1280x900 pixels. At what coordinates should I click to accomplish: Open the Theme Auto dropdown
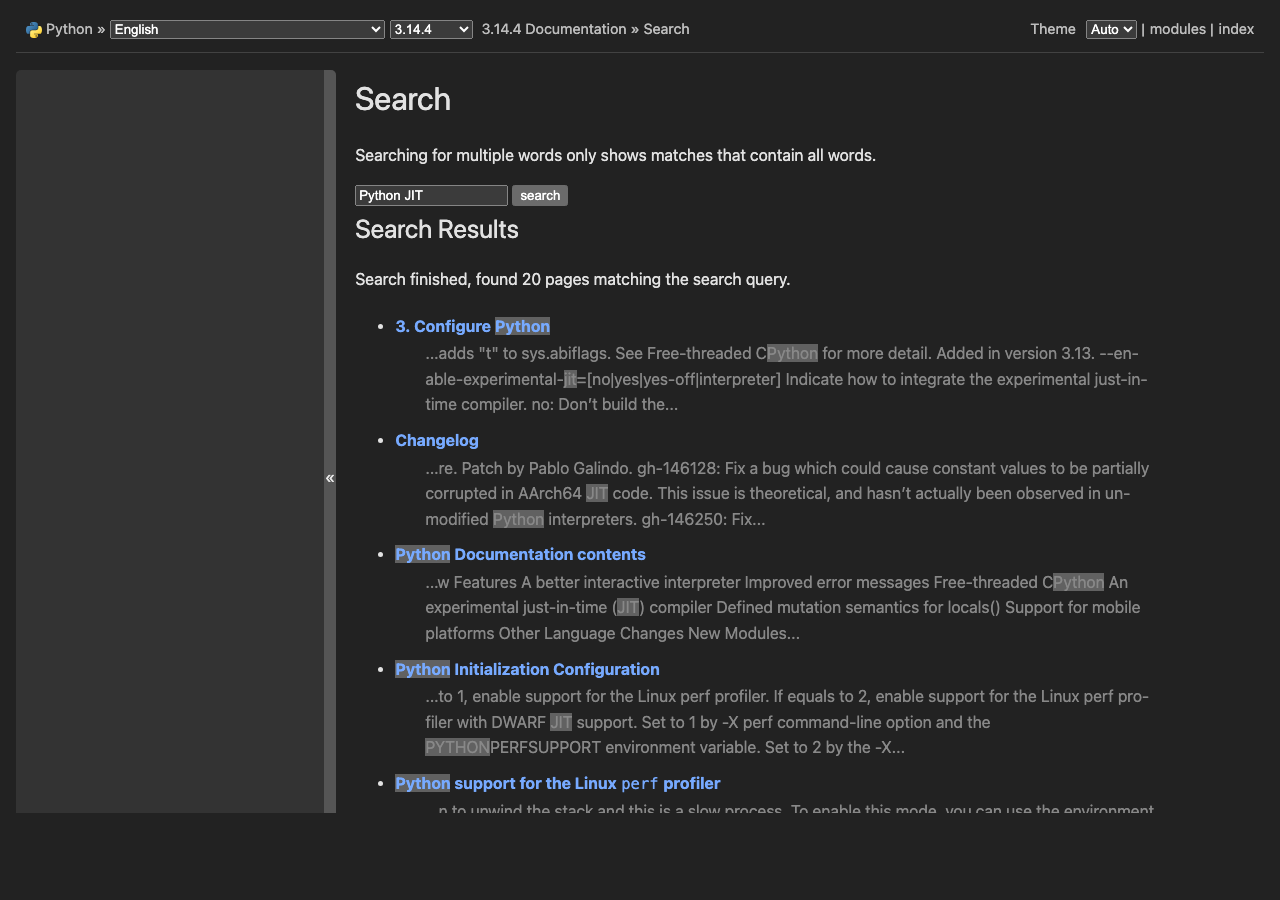pos(1110,29)
